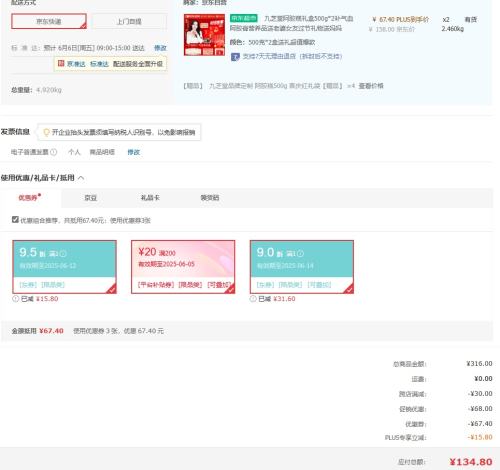Click the 总重量 4.920kg text
The height and width of the screenshot is (470, 500).
coord(36,90)
